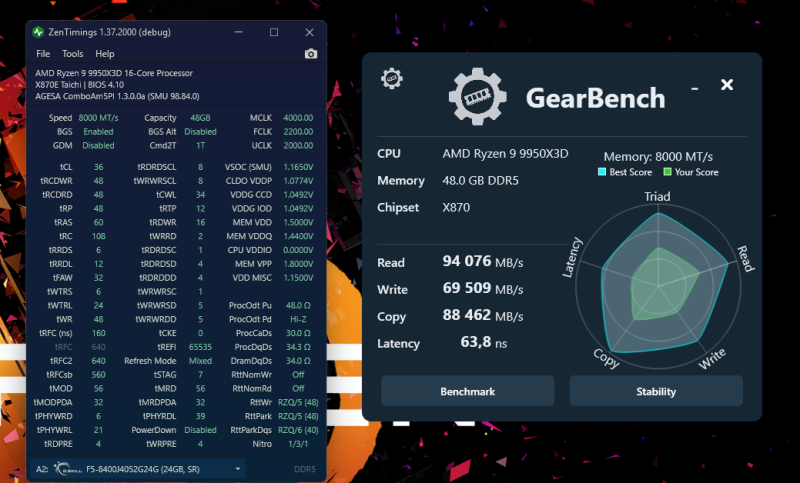Click the ProcOdt Pu value 48.0 Ω
This screenshot has width=800, height=483.
pyautogui.click(x=298, y=306)
